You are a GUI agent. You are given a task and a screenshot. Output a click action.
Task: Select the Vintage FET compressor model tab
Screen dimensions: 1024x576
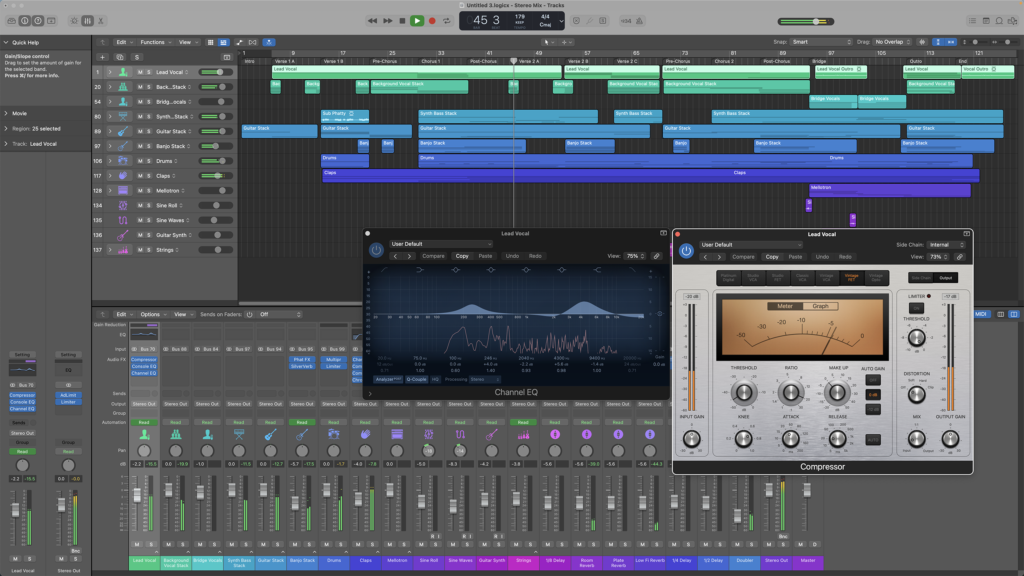tap(851, 278)
